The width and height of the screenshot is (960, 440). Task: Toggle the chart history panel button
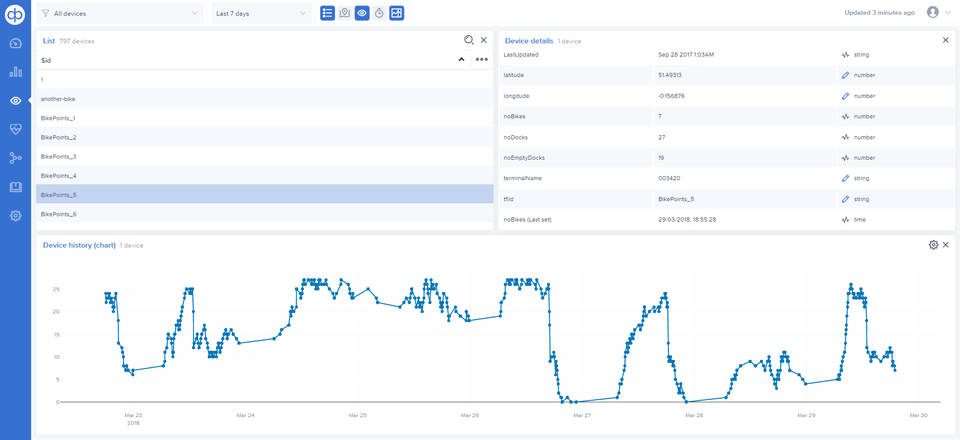[397, 13]
